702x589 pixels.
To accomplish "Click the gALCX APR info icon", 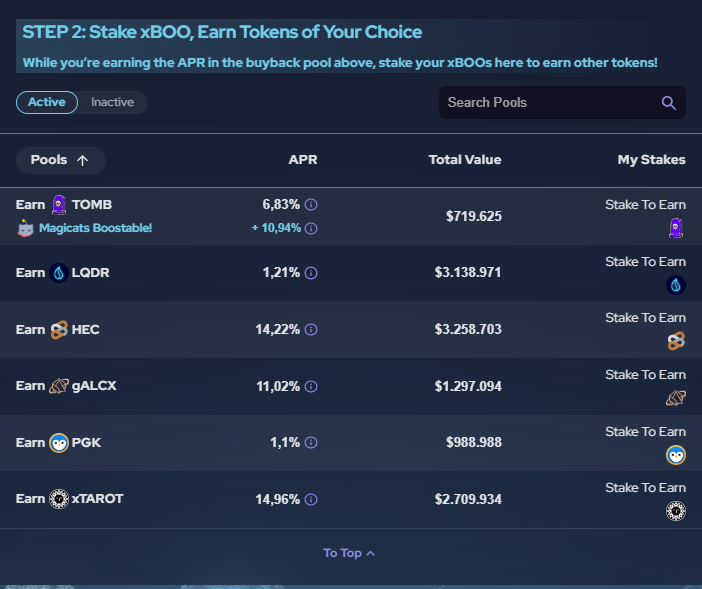I will pos(311,386).
